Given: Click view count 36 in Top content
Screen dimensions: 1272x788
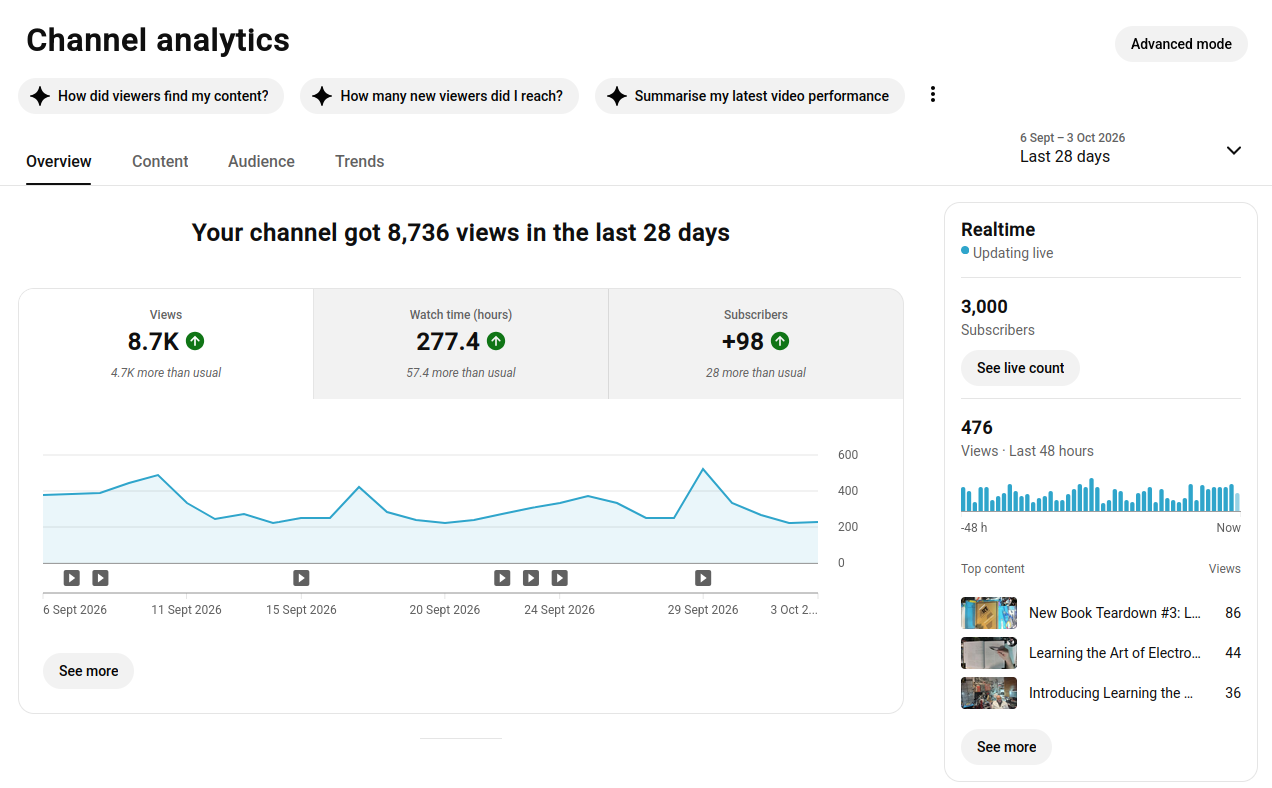Looking at the screenshot, I should tap(1233, 693).
